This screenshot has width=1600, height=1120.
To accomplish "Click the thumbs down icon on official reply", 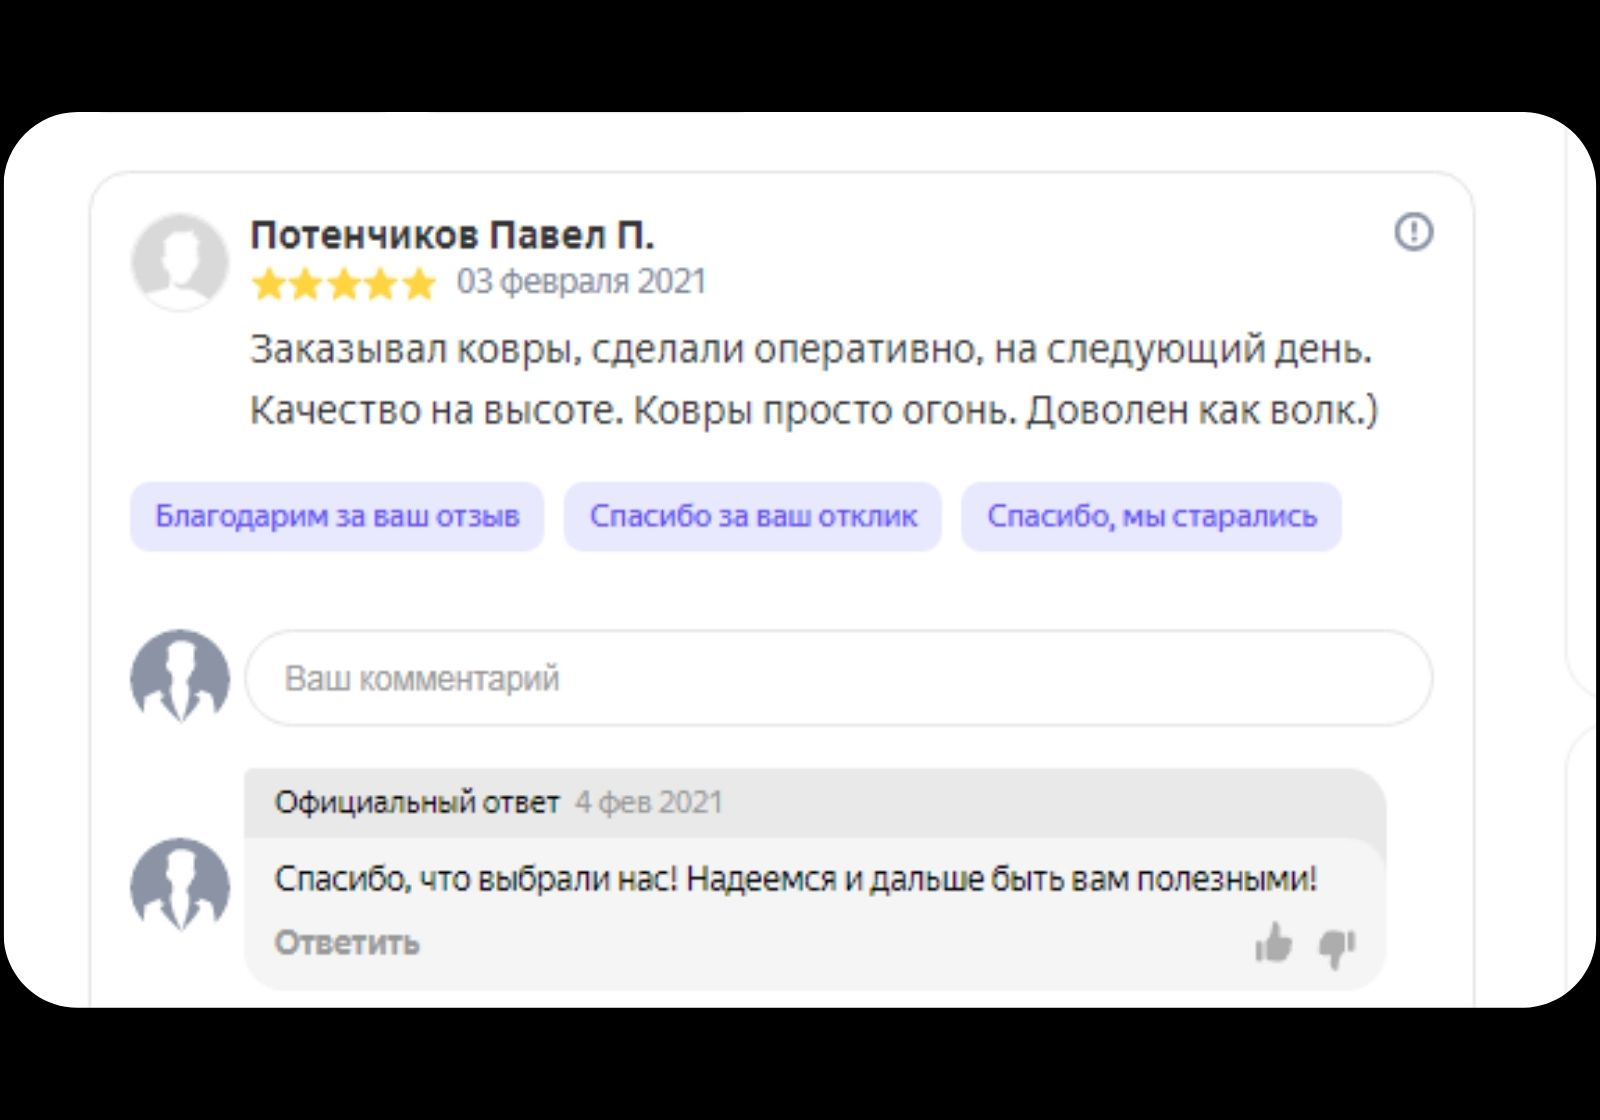I will pyautogui.click(x=1336, y=945).
